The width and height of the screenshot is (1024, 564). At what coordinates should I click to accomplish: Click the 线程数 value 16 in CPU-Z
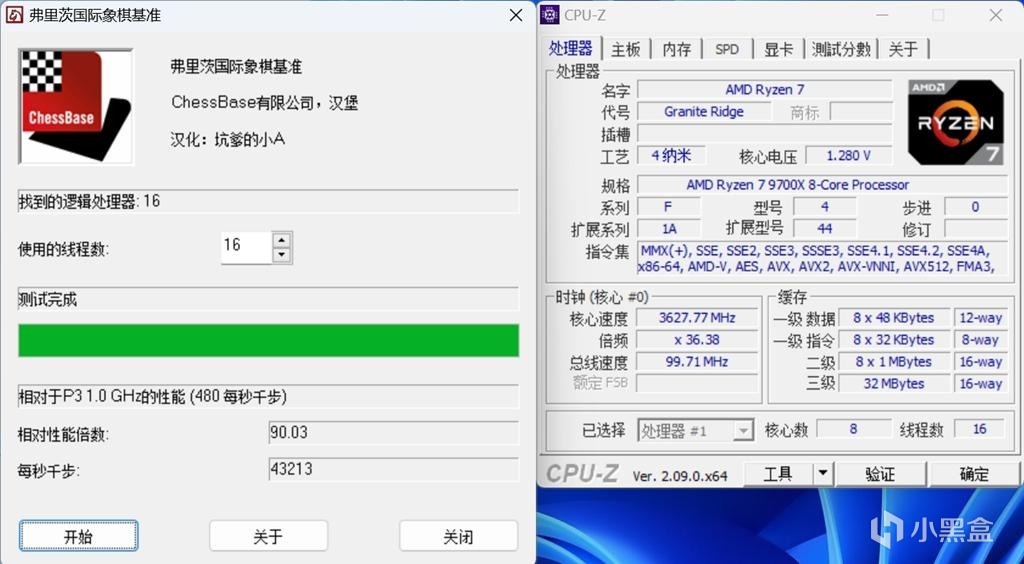pos(979,429)
